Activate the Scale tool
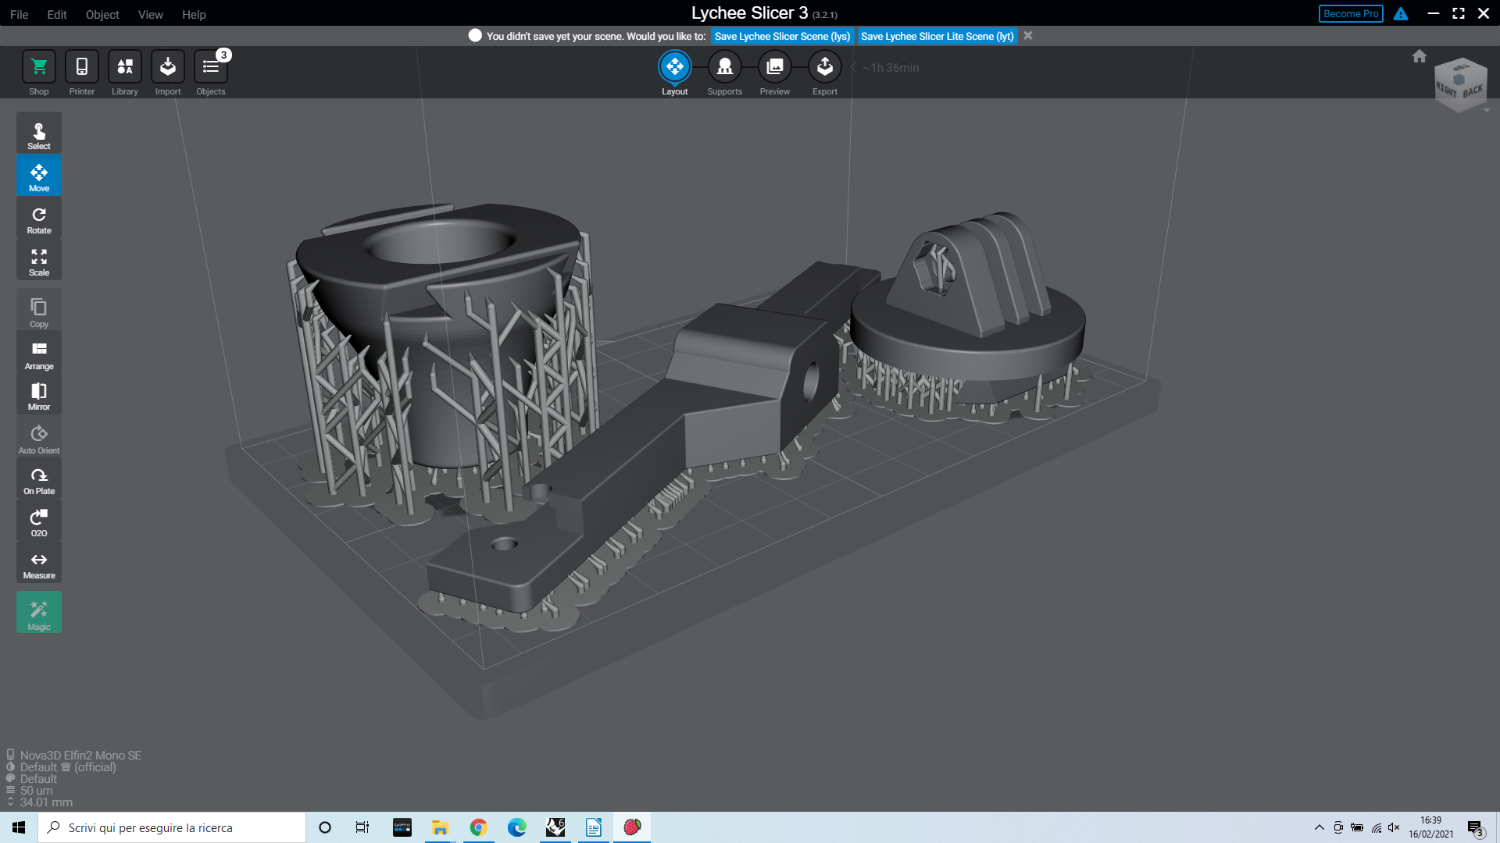The image size is (1500, 843). pyautogui.click(x=39, y=261)
